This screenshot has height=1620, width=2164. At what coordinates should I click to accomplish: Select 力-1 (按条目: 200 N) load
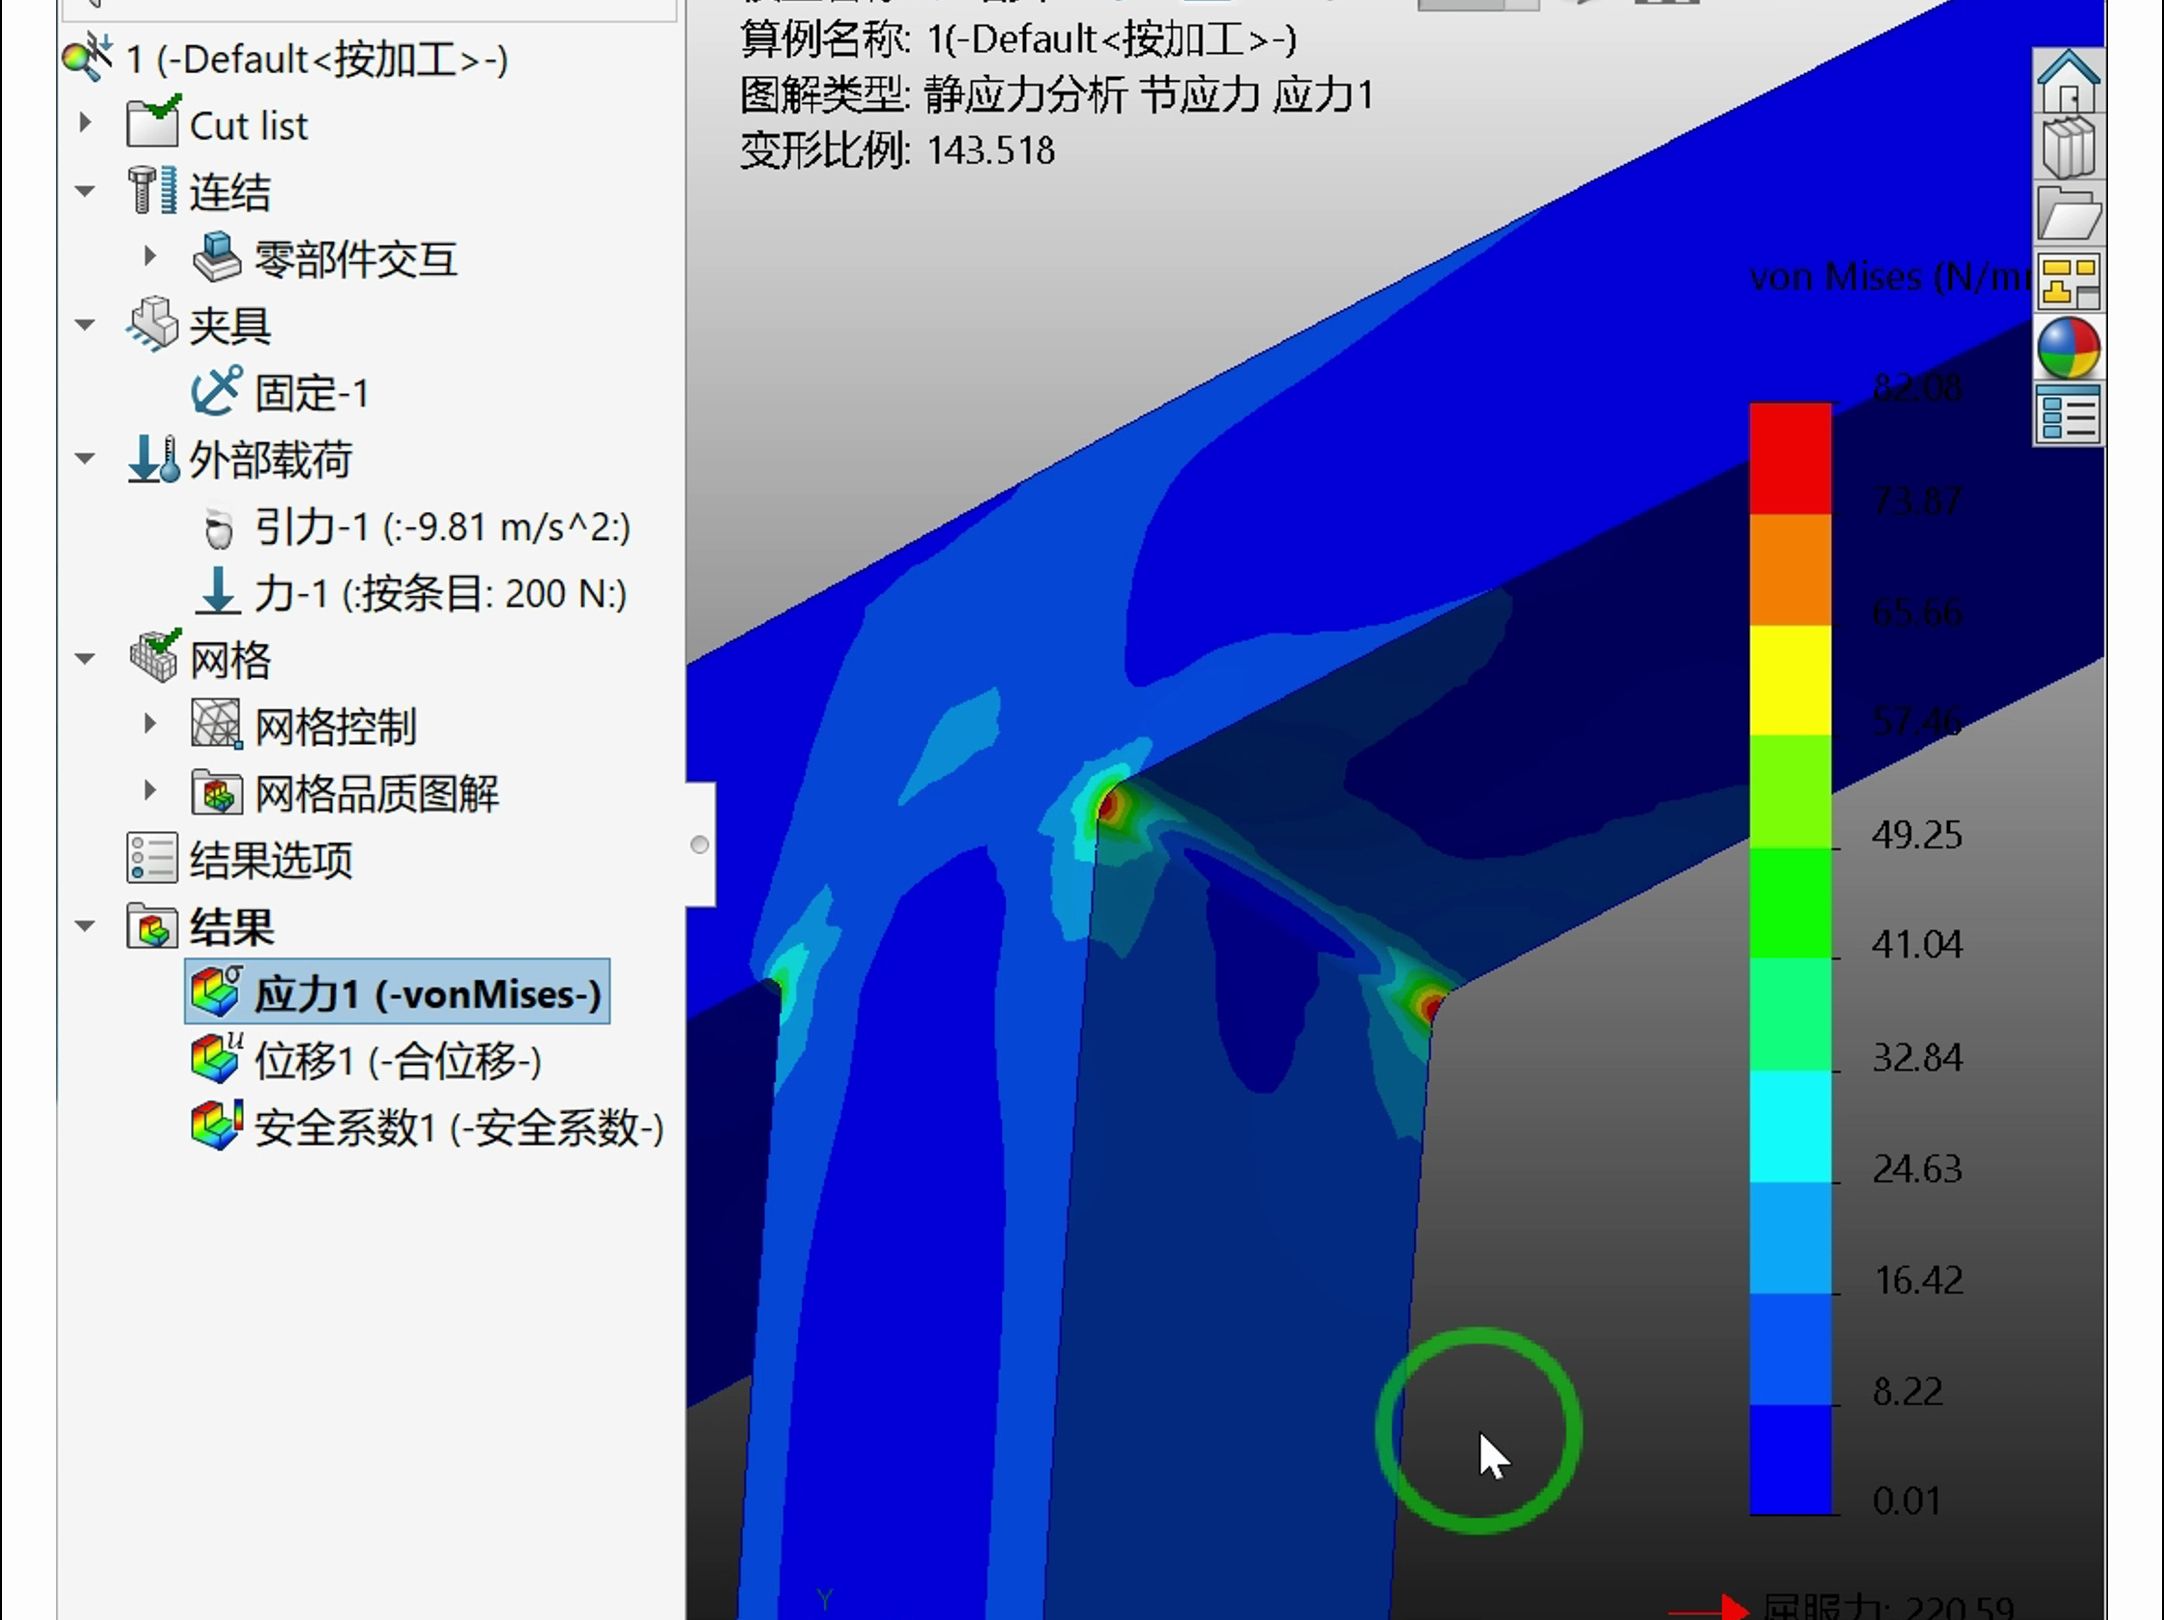click(440, 593)
